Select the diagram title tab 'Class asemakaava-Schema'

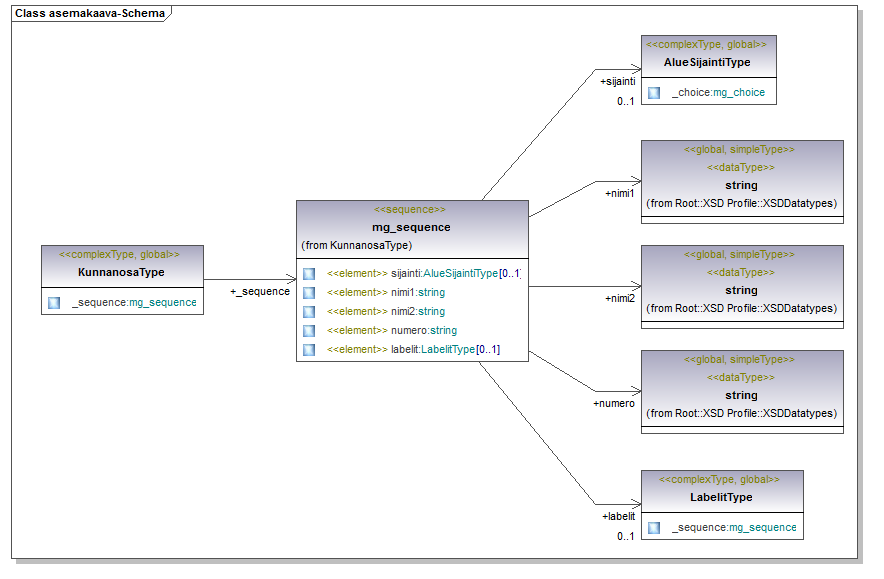89,14
